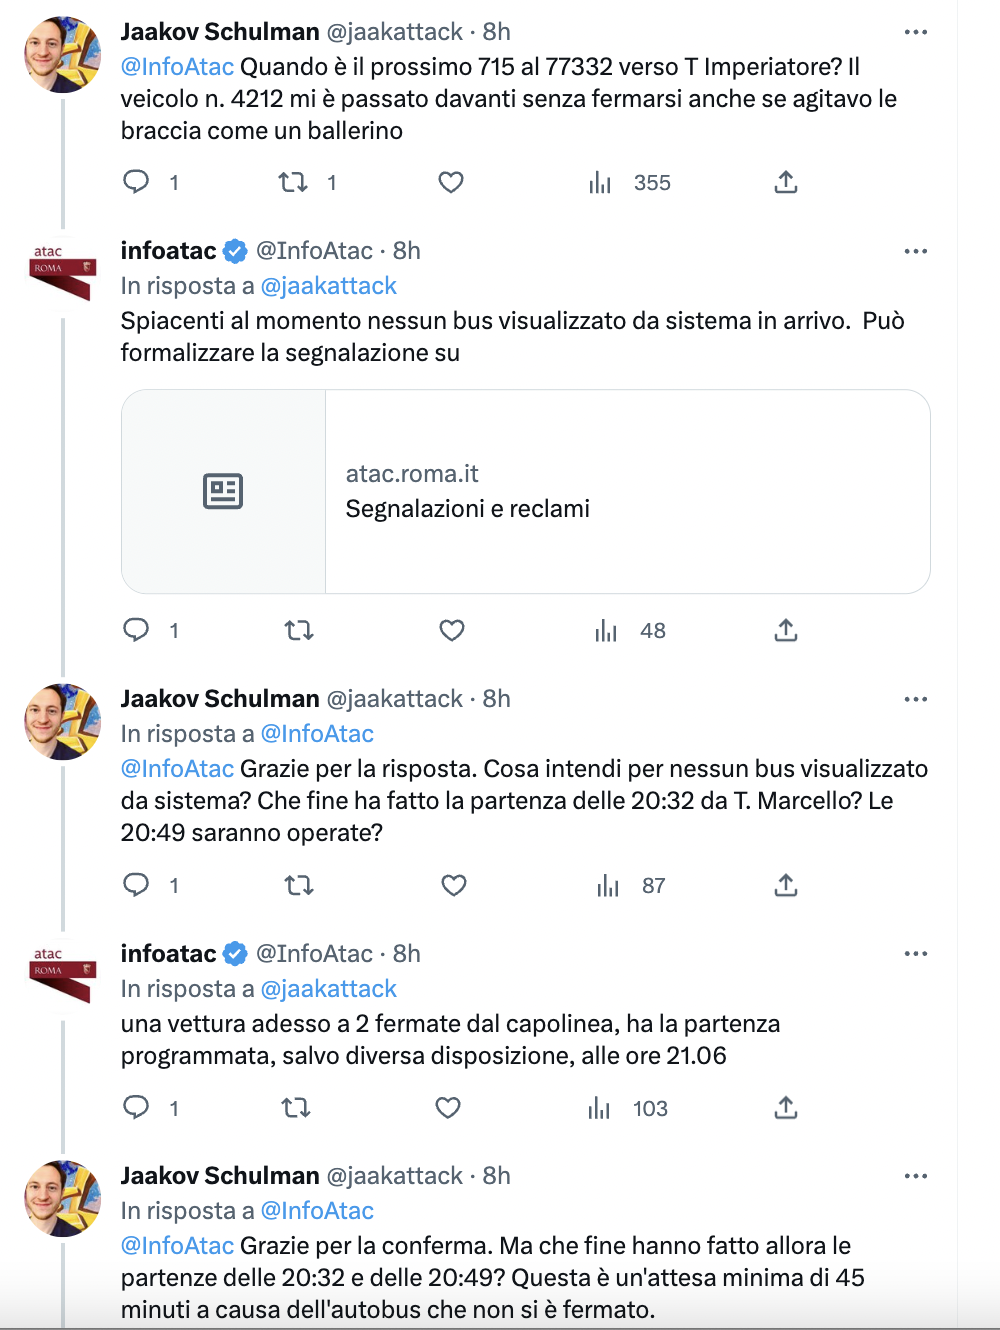Retweet infoatac's reply about the 21.06 departure
1000x1330 pixels.
click(296, 1108)
